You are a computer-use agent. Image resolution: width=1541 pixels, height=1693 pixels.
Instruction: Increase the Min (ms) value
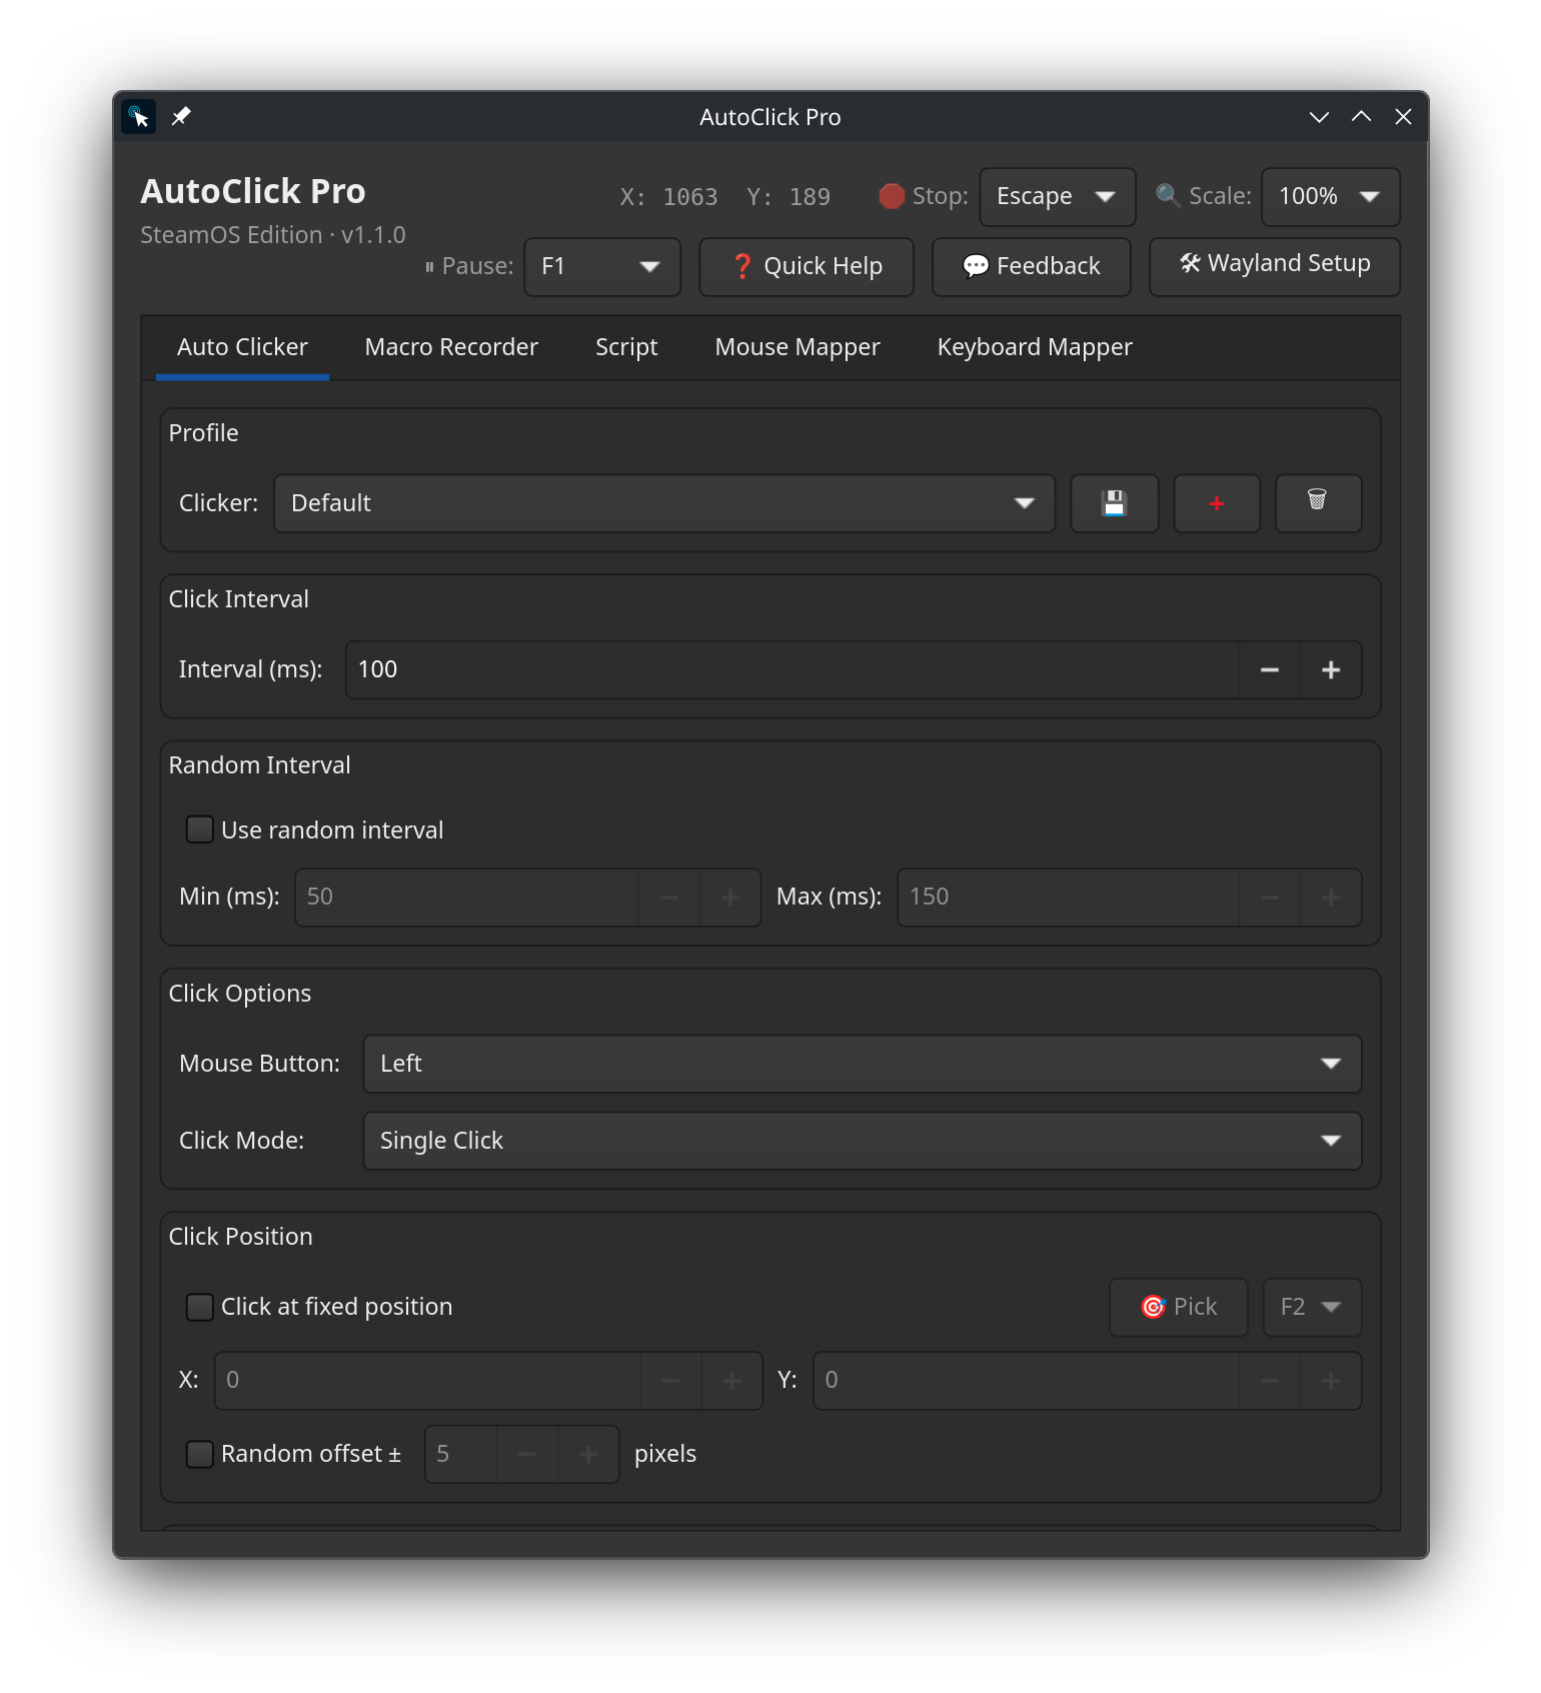[730, 897]
